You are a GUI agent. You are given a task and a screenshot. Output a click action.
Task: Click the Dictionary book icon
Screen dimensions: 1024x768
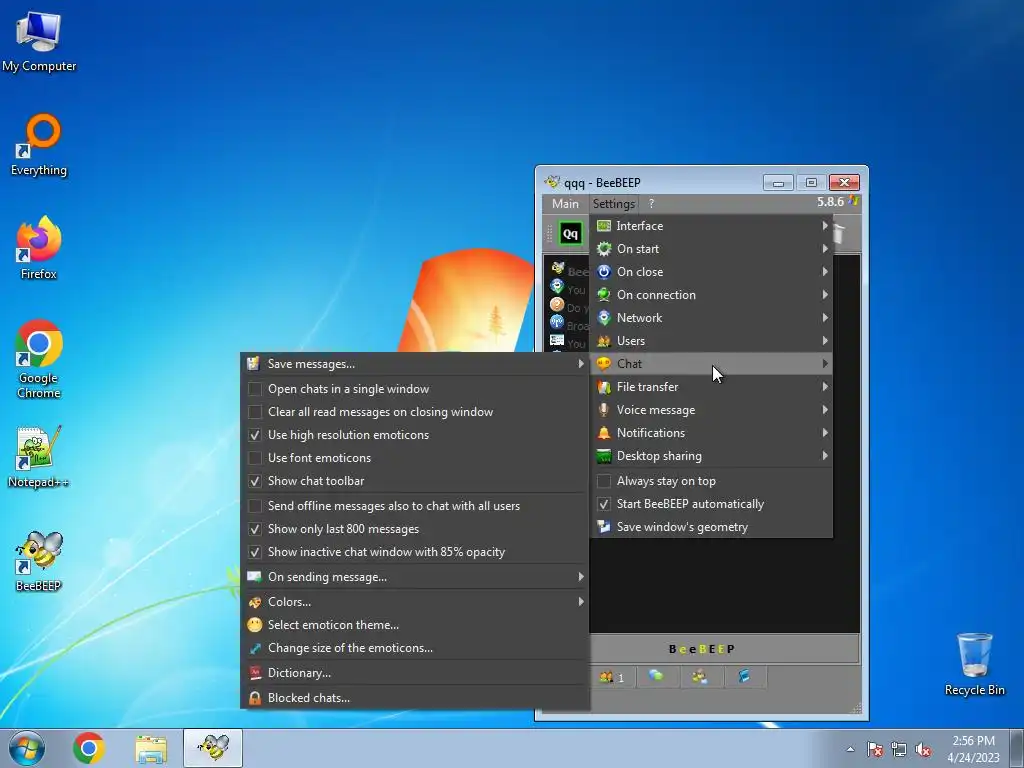coord(255,673)
